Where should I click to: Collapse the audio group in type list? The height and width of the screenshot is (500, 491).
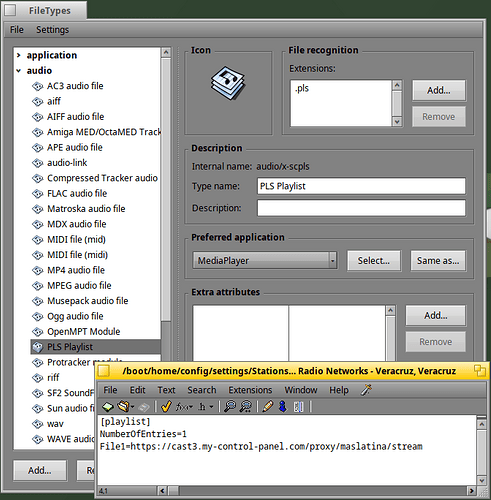pos(19,71)
